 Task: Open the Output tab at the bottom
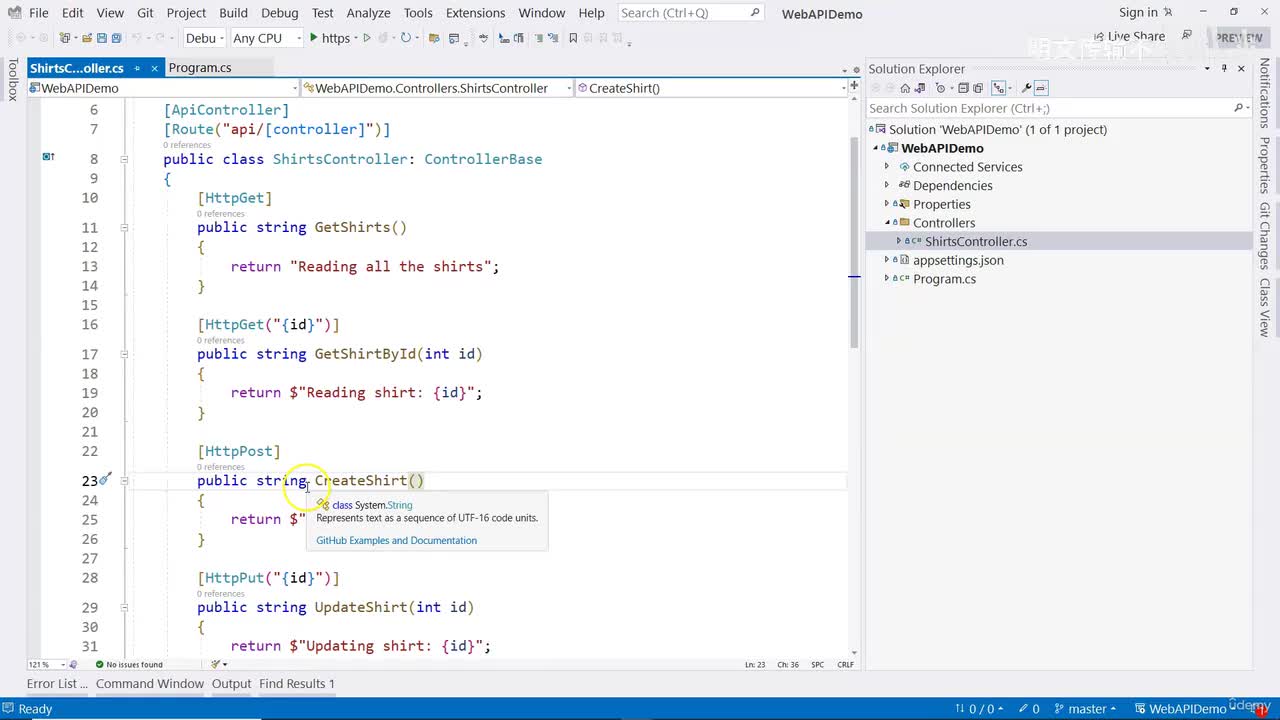click(x=231, y=684)
